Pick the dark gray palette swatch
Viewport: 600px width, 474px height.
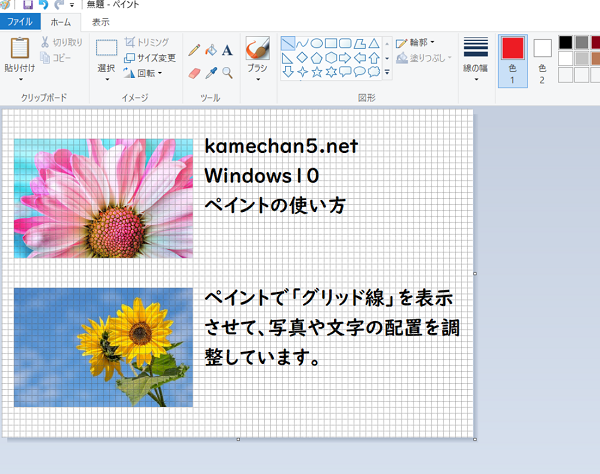tap(582, 42)
